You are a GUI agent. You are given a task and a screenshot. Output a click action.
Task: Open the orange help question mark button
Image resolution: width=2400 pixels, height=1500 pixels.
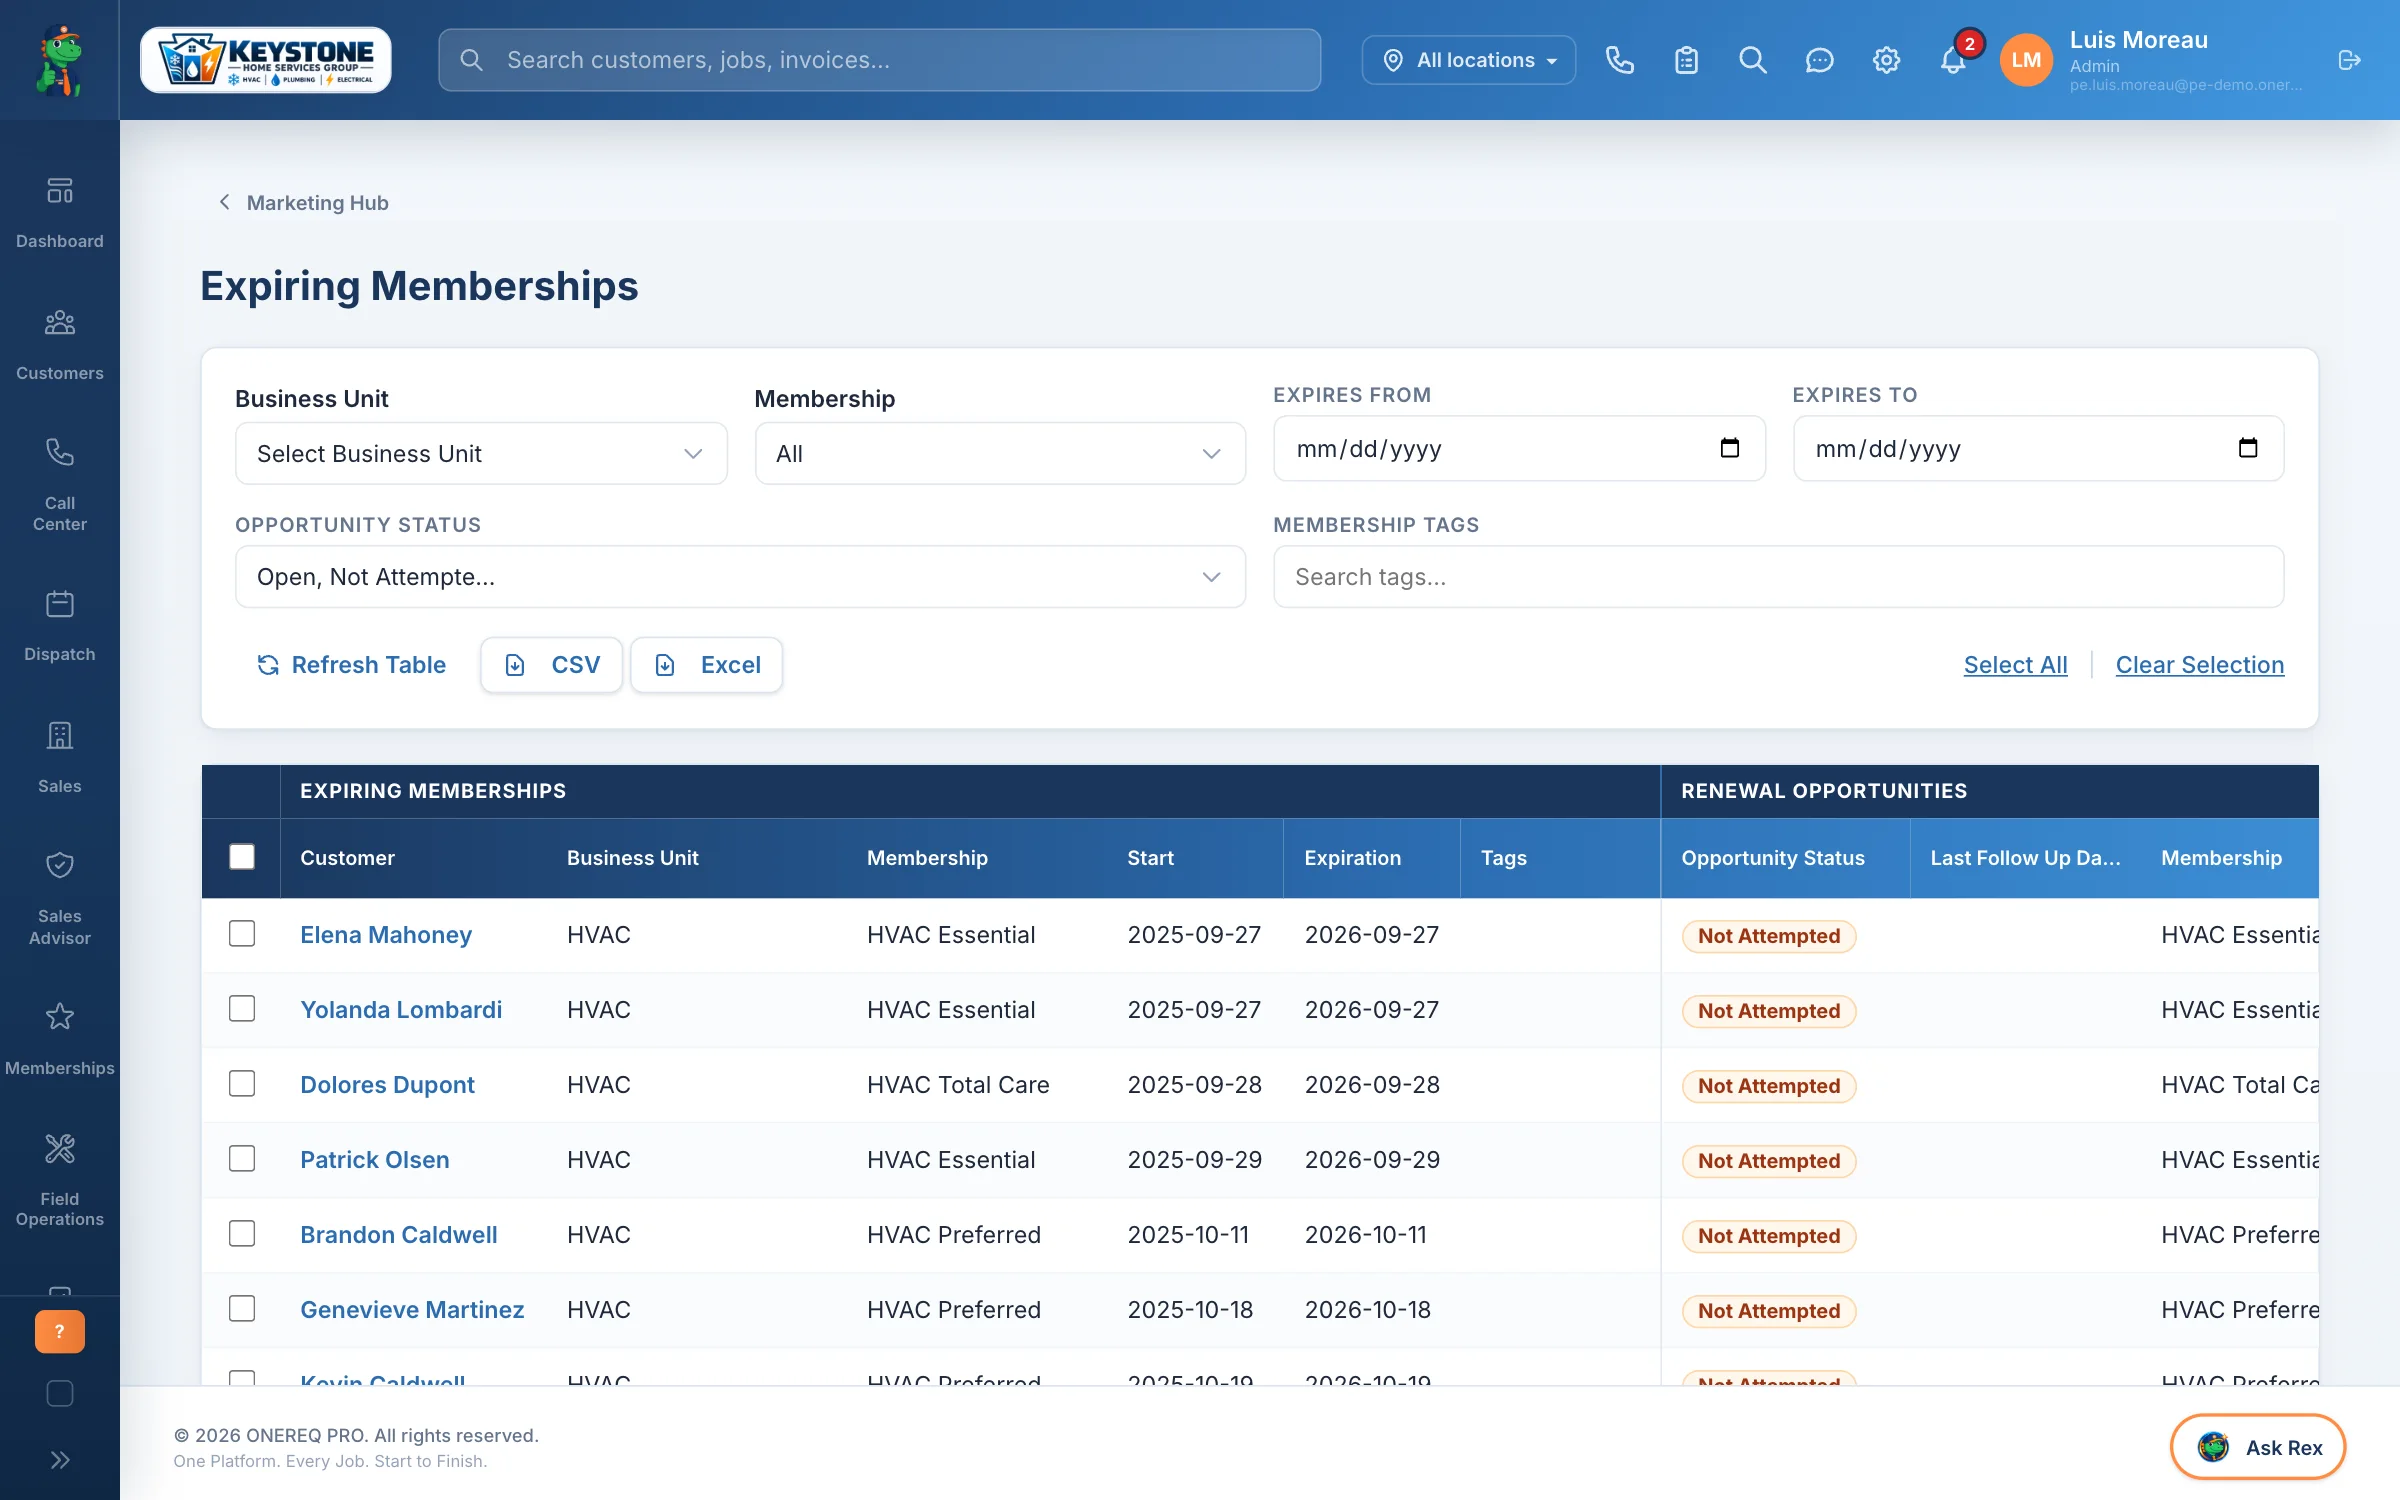tap(60, 1331)
